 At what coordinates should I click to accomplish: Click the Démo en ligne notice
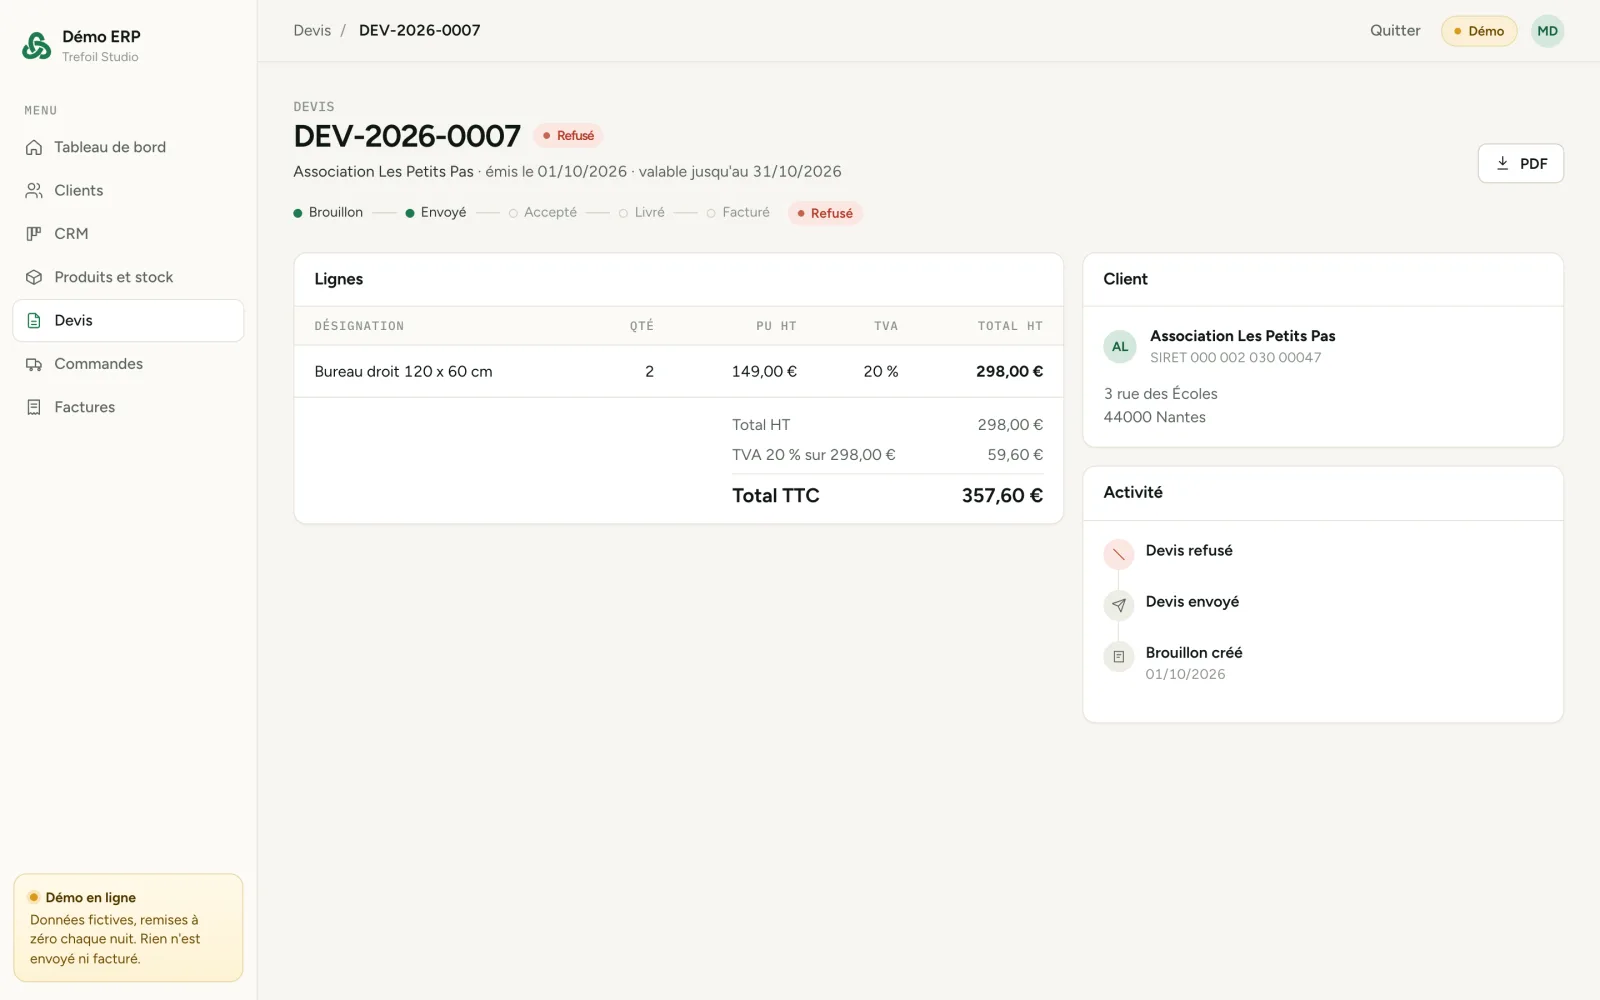coord(128,928)
